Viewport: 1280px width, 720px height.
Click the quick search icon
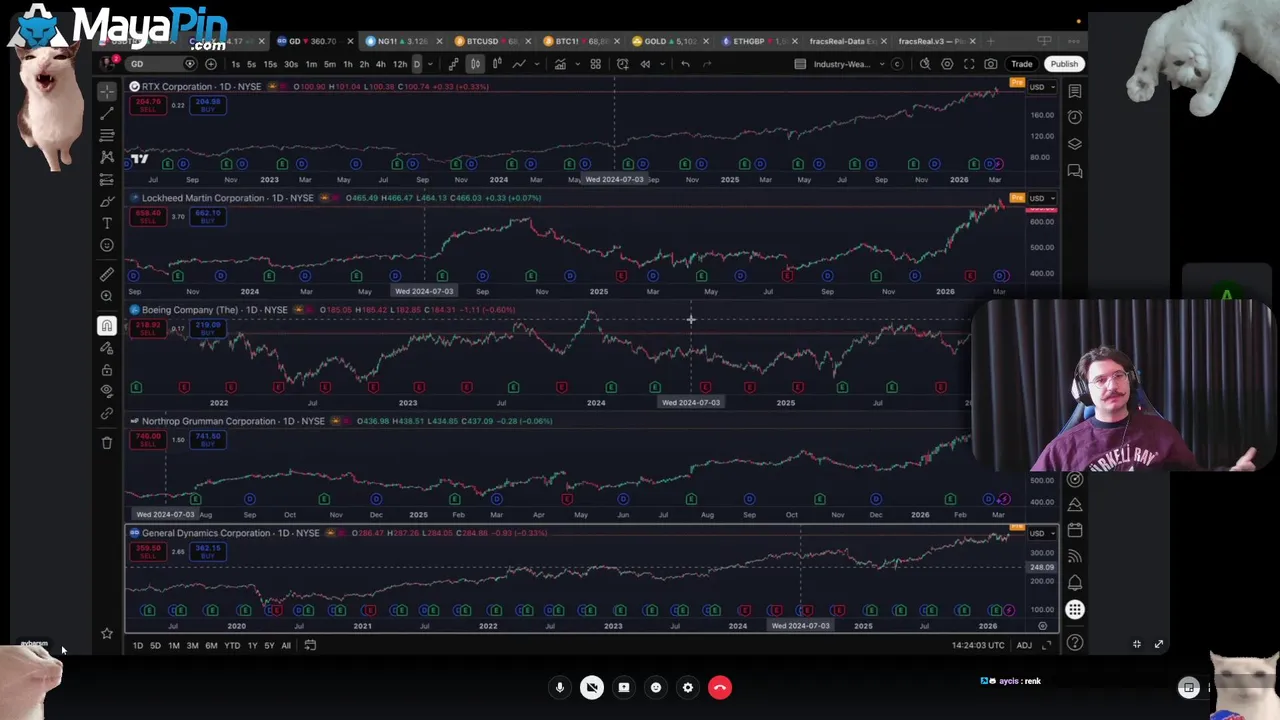925,64
